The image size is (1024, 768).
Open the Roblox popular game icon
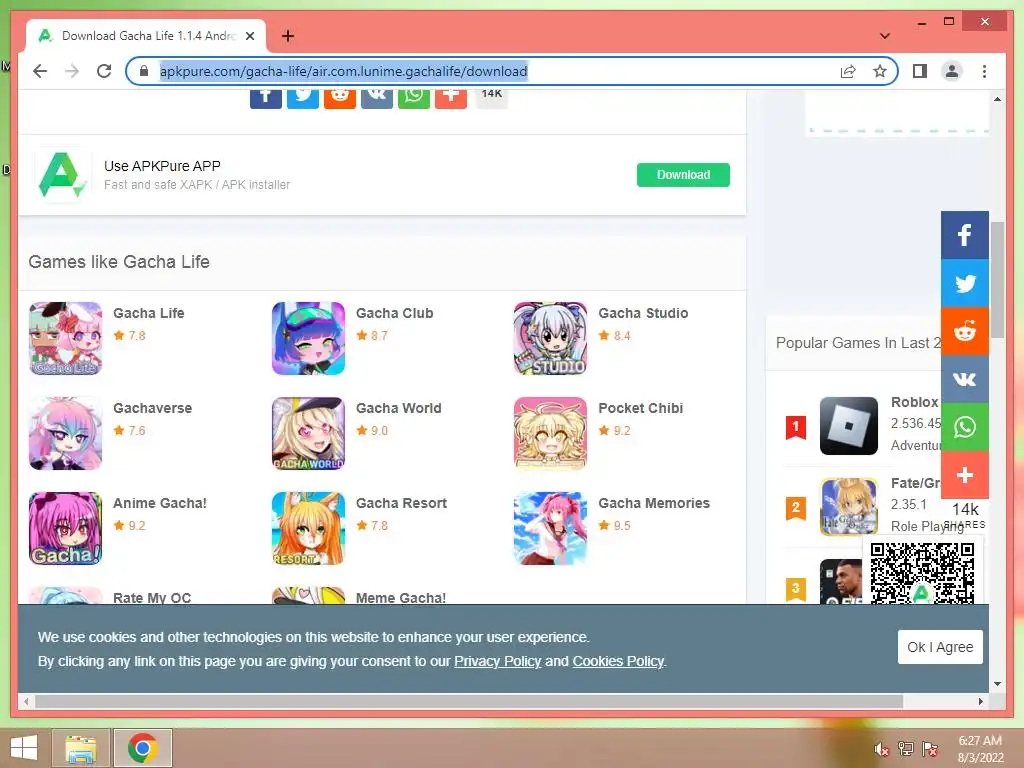click(x=848, y=426)
